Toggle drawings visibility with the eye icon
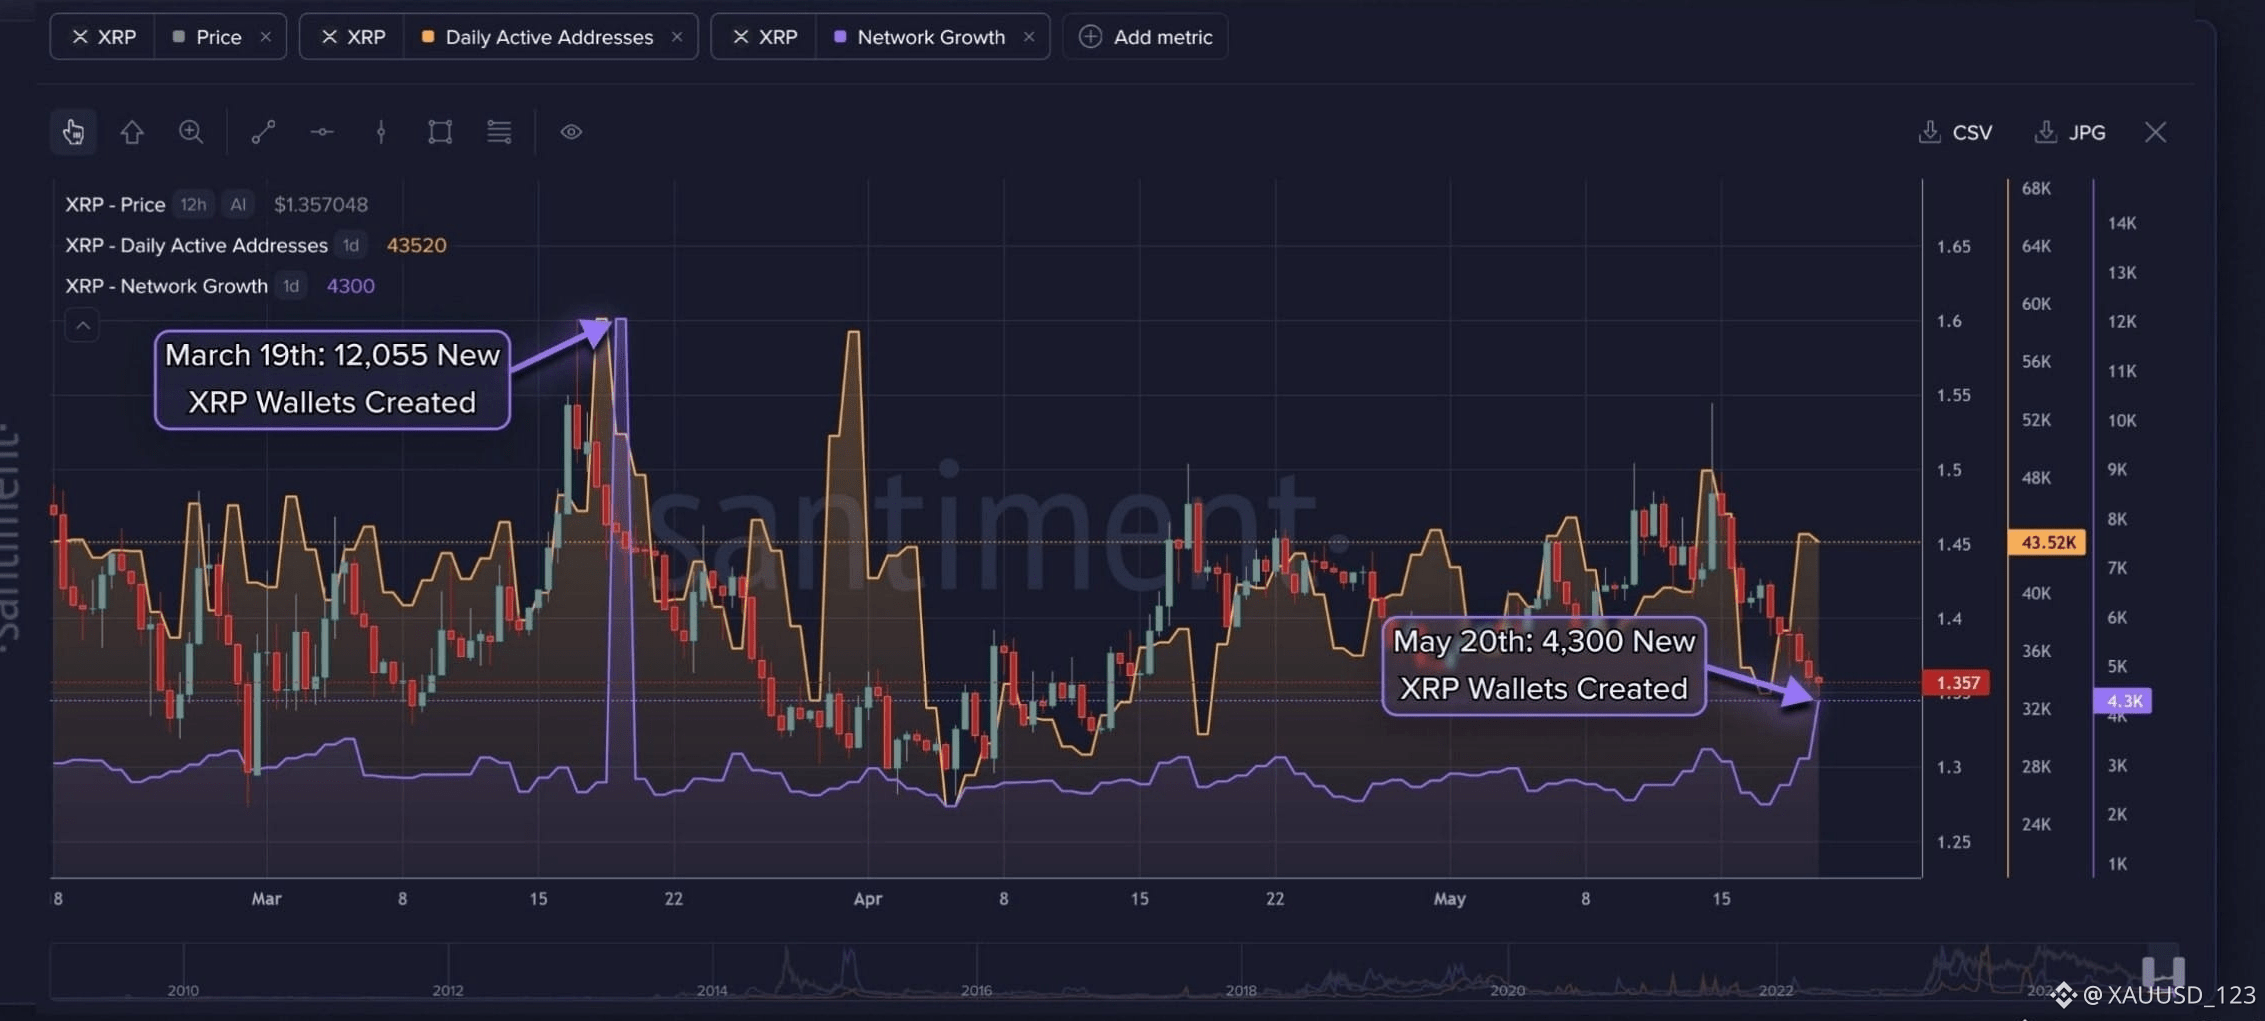2265x1021 pixels. click(x=571, y=132)
